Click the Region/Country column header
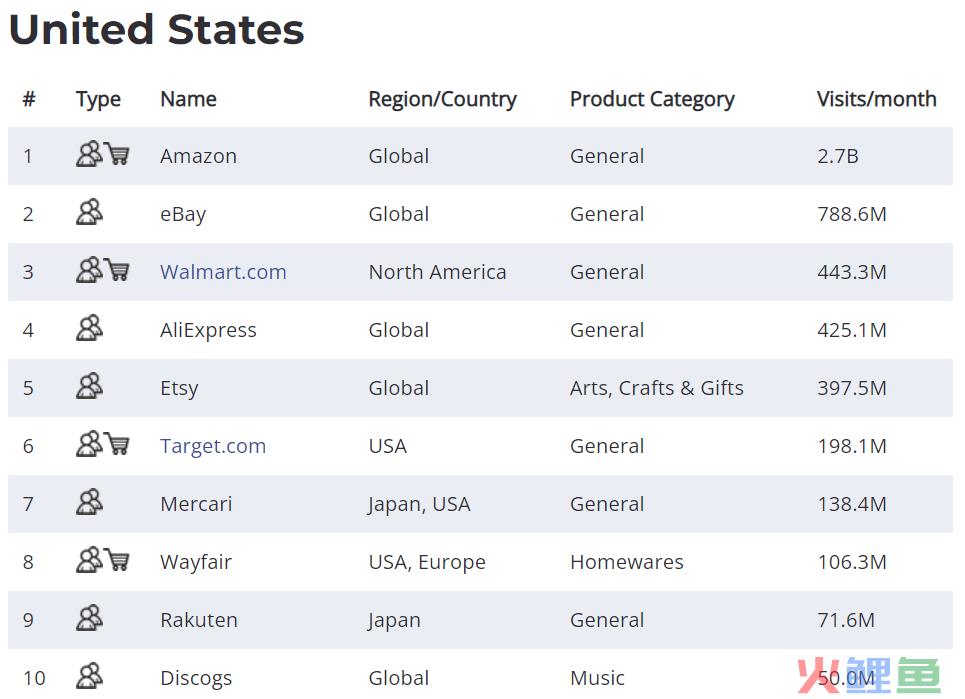The height and width of the screenshot is (699, 965). click(442, 100)
